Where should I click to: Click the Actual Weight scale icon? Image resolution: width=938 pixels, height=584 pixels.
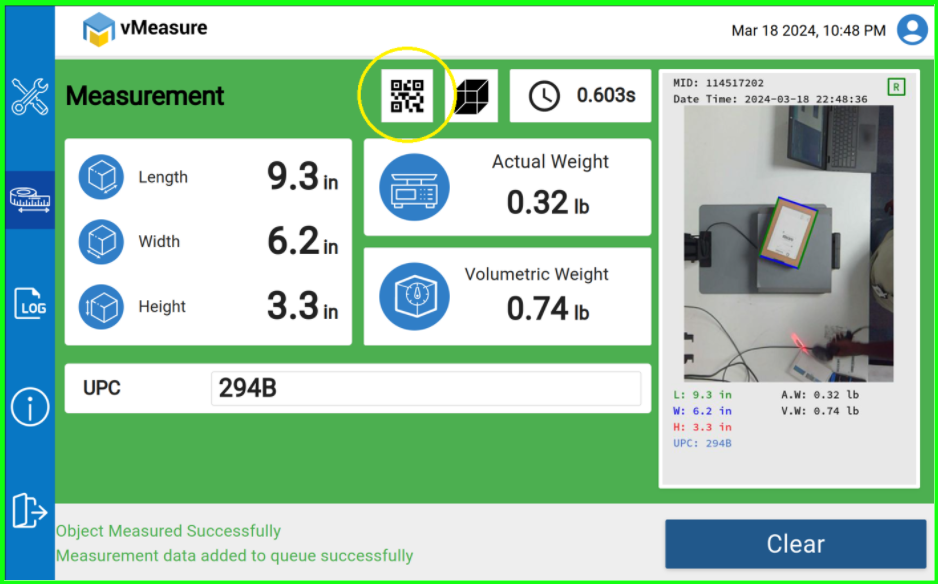coord(415,188)
